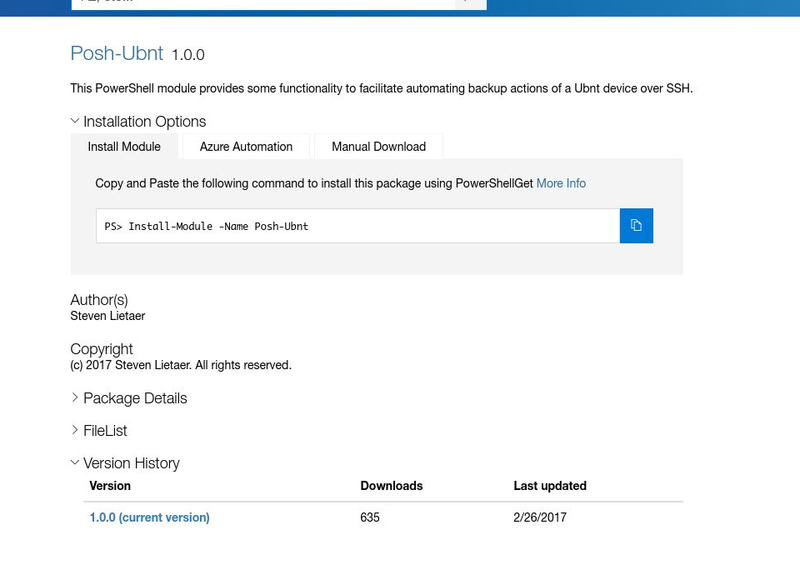
Task: Click author name Steven Lietaer
Action: point(108,316)
